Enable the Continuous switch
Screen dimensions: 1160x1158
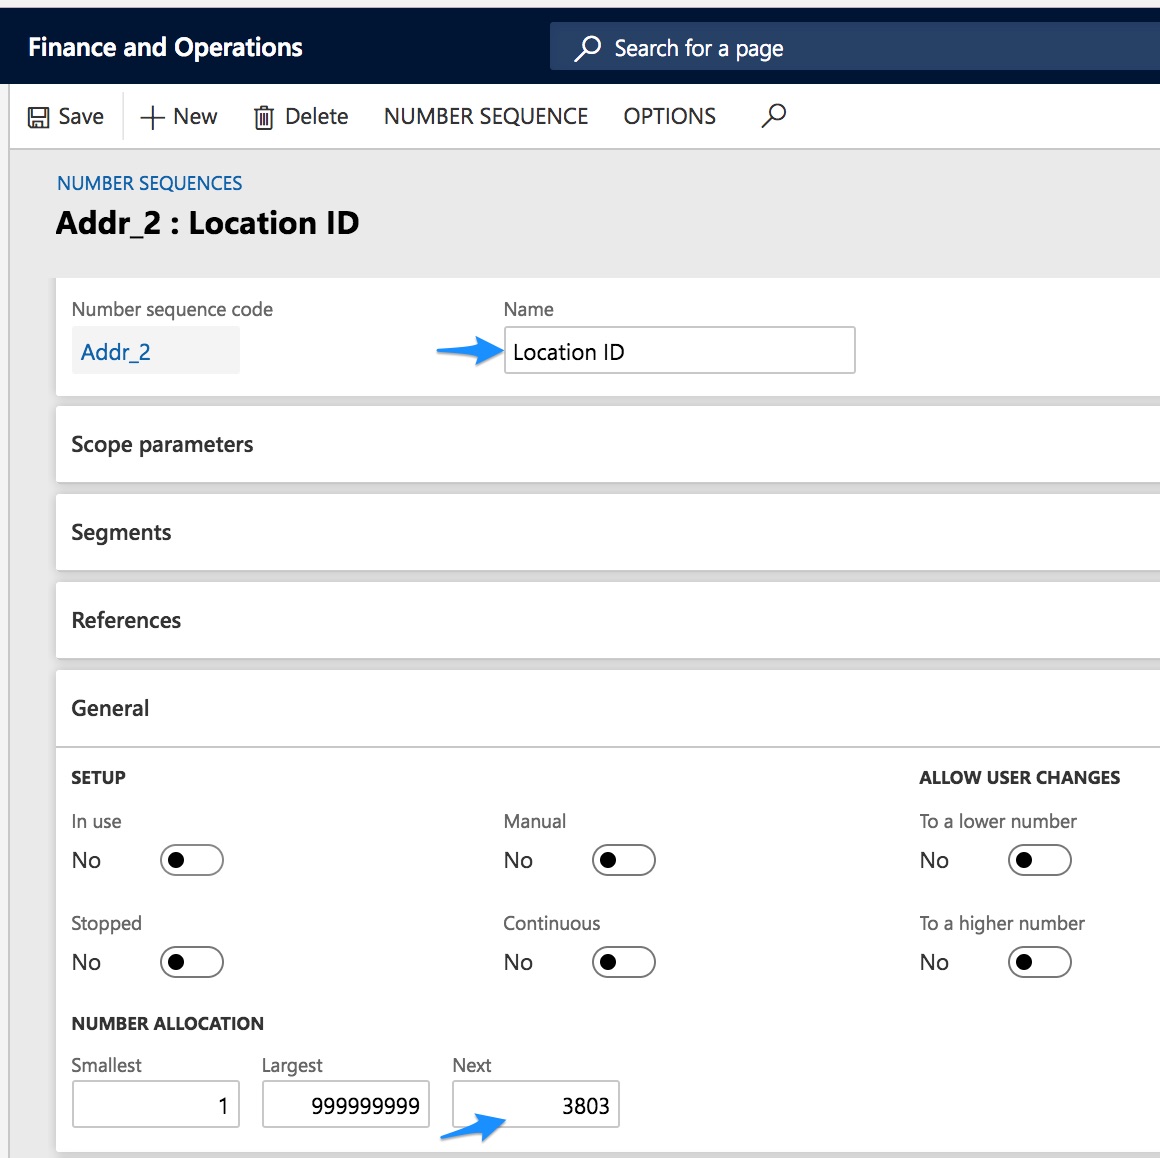[x=624, y=962]
